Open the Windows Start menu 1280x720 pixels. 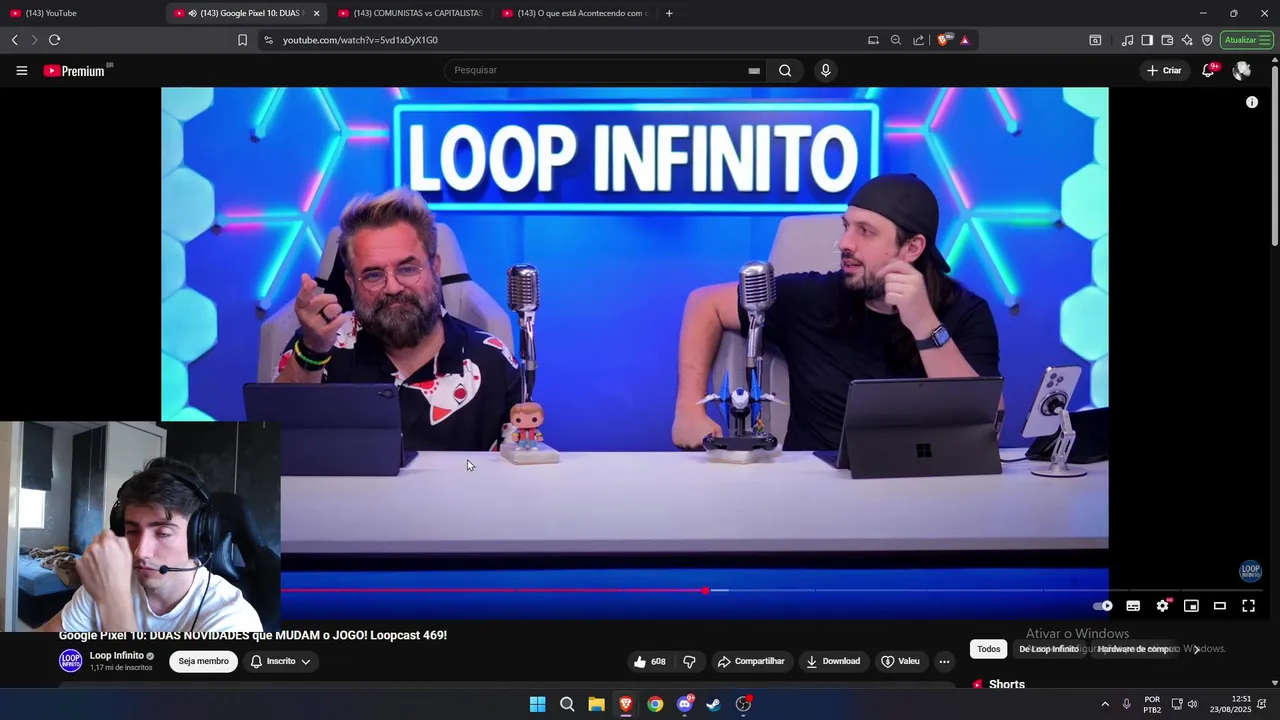pyautogui.click(x=537, y=704)
